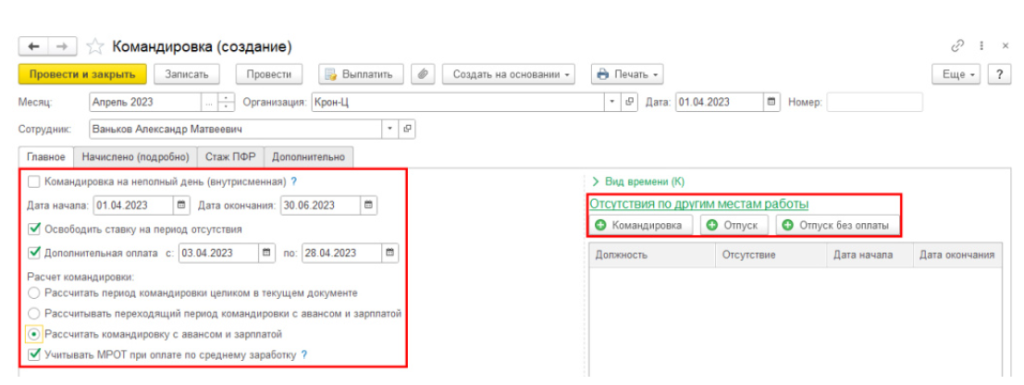Open the Стаж ПФР tab
The height and width of the screenshot is (385, 1024).
[231, 157]
